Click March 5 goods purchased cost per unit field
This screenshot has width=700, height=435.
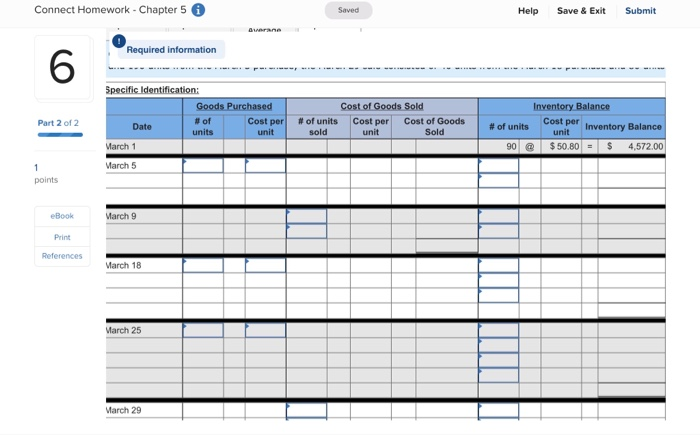(x=265, y=165)
